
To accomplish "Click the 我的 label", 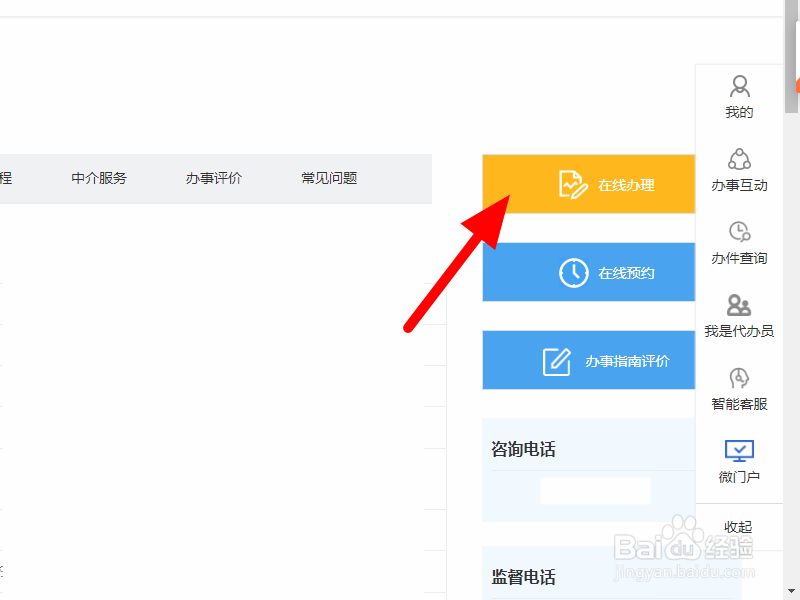I will tap(739, 112).
